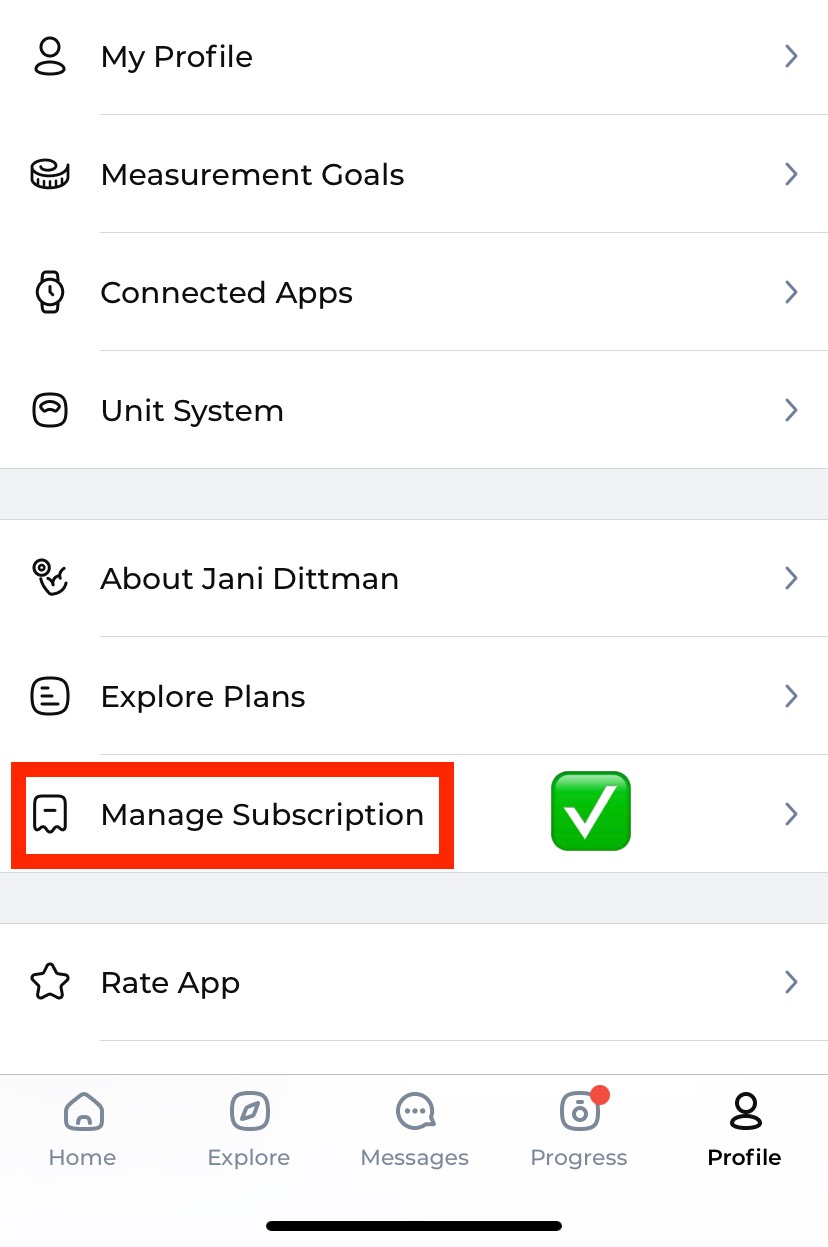The height and width of the screenshot is (1247, 828).
Task: Select the Home tab house icon
Action: click(x=82, y=1110)
